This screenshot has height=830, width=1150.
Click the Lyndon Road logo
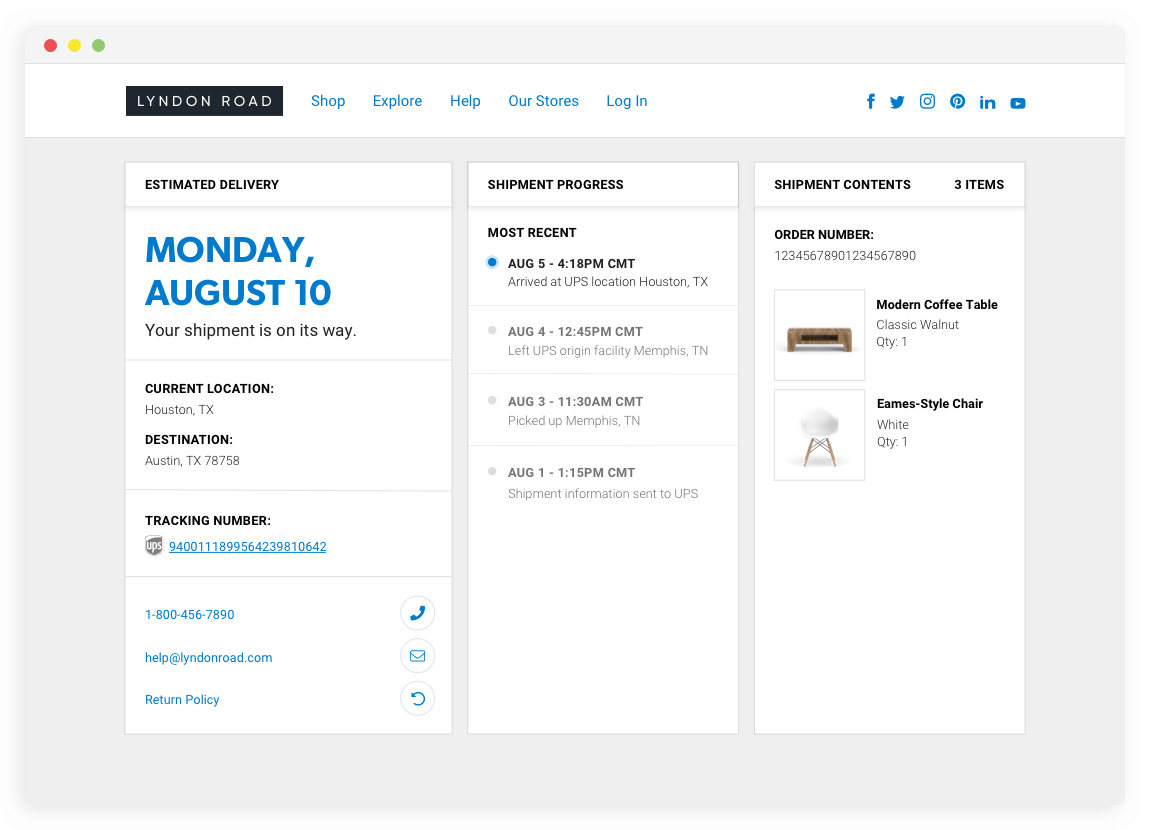tap(204, 101)
